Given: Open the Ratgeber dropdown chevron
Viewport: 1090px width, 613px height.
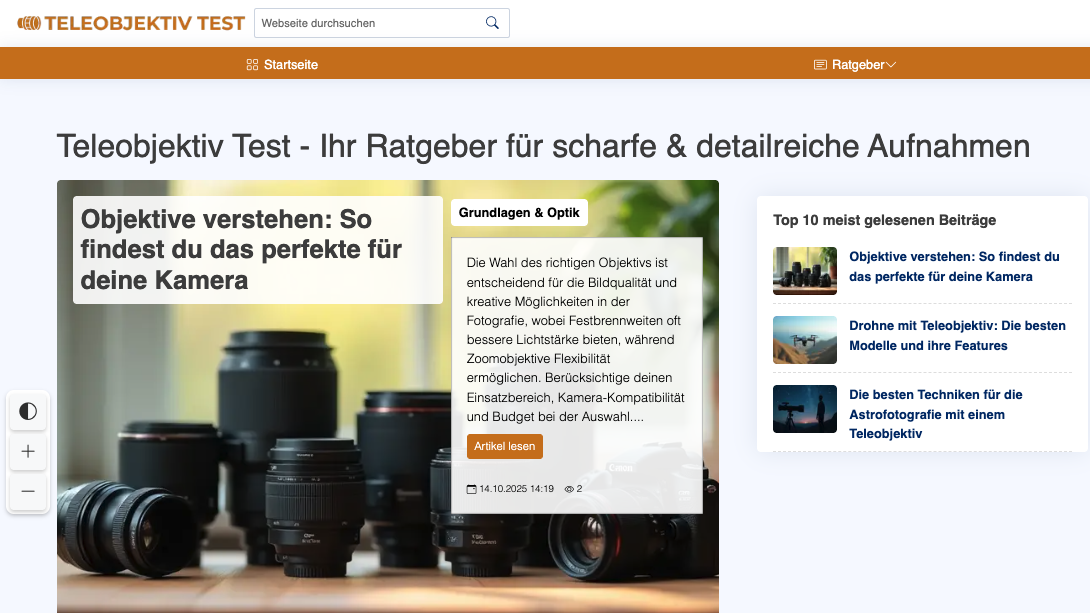Looking at the screenshot, I should pos(890,63).
